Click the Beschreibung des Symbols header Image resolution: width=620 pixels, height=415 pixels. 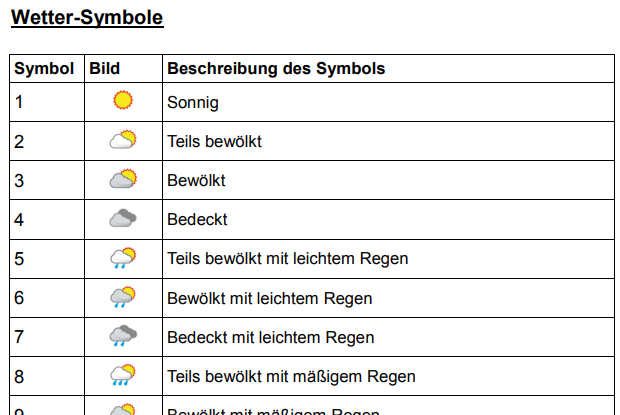tap(276, 68)
